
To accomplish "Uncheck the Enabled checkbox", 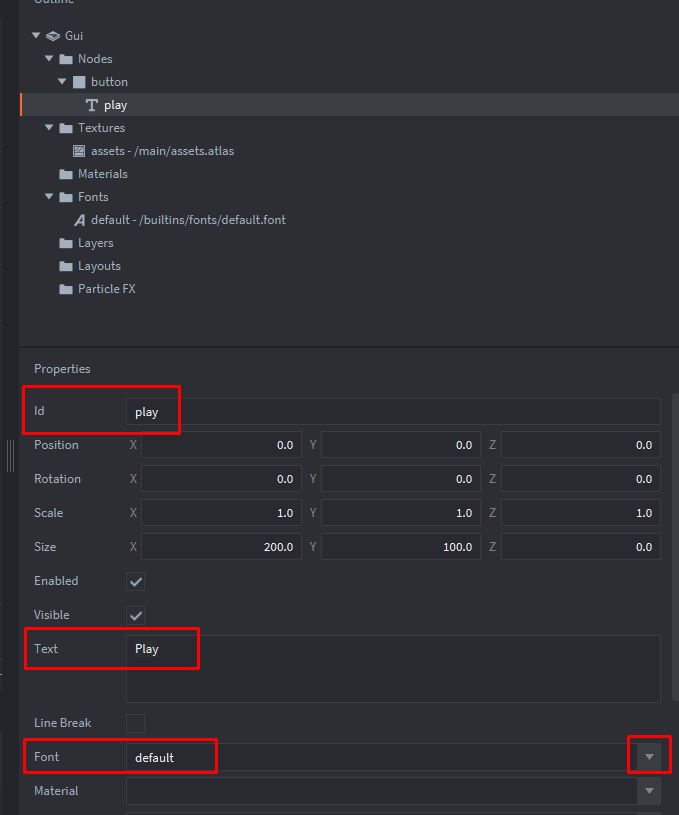I will pyautogui.click(x=136, y=581).
